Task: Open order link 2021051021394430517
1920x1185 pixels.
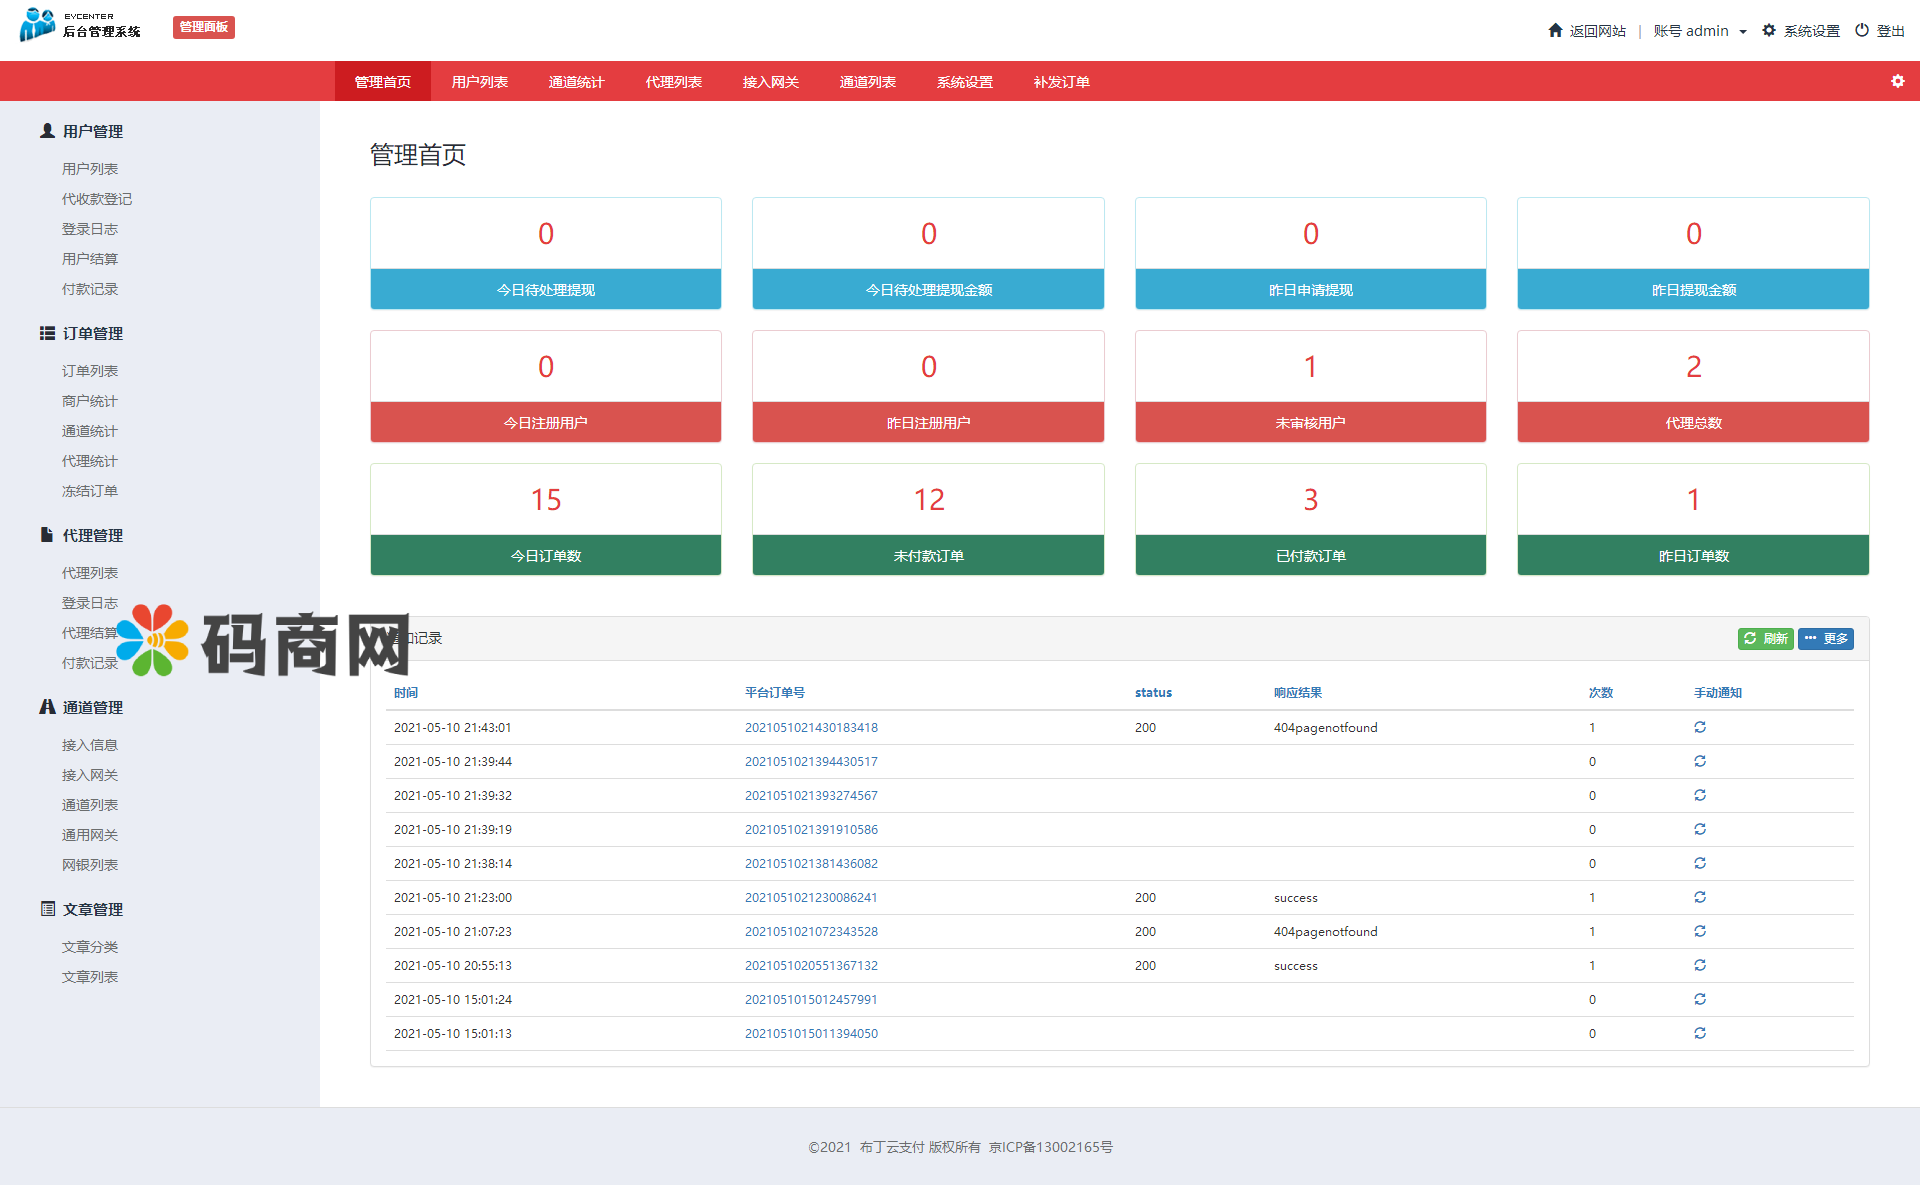Action: [x=810, y=761]
